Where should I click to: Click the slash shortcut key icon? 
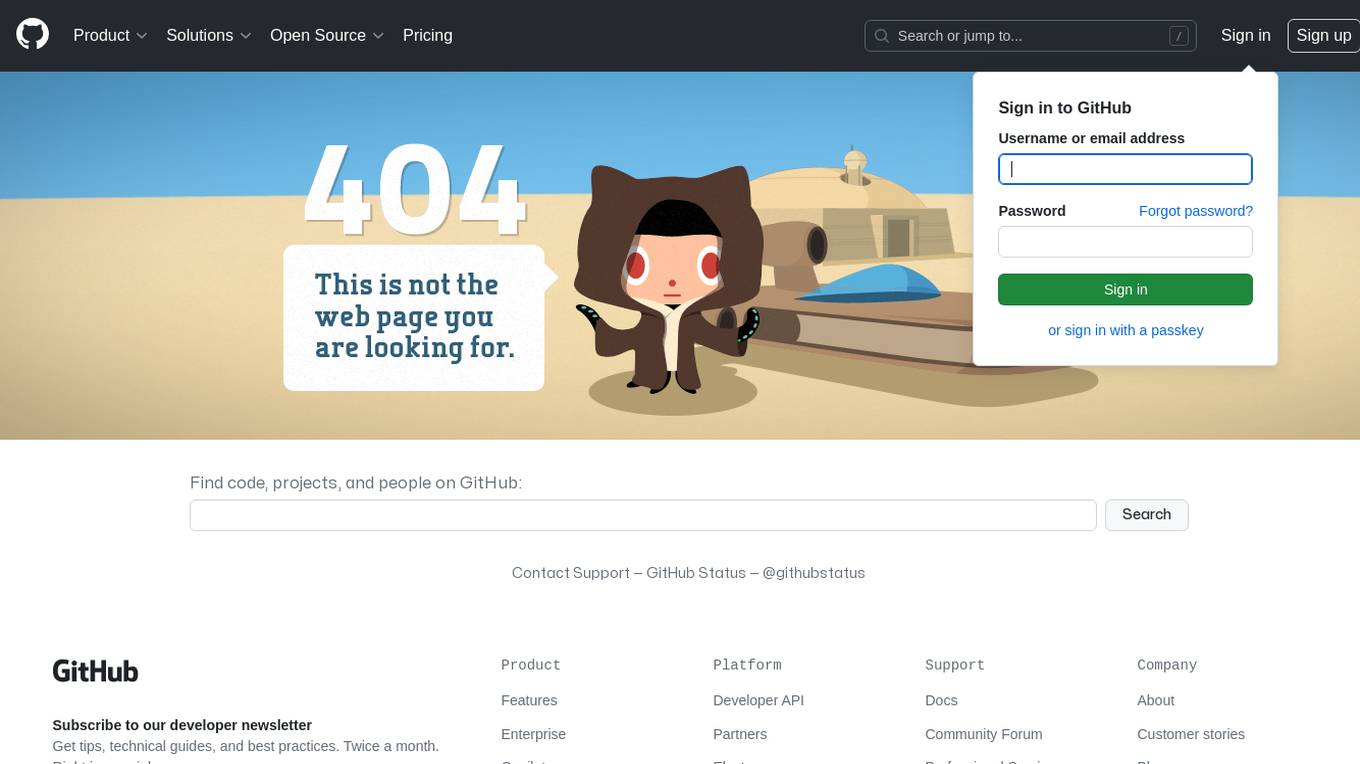[x=1179, y=36]
